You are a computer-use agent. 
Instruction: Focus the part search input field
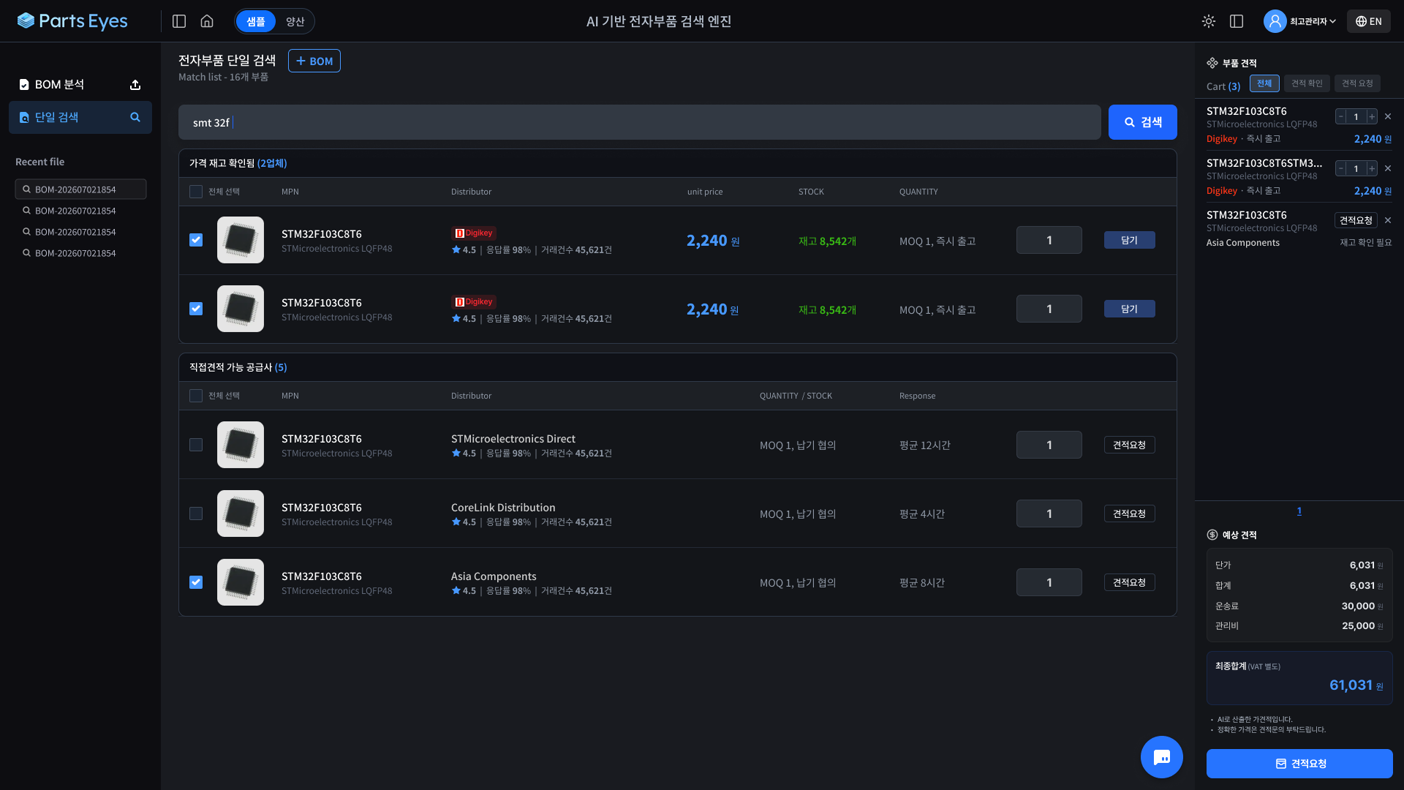pyautogui.click(x=640, y=122)
